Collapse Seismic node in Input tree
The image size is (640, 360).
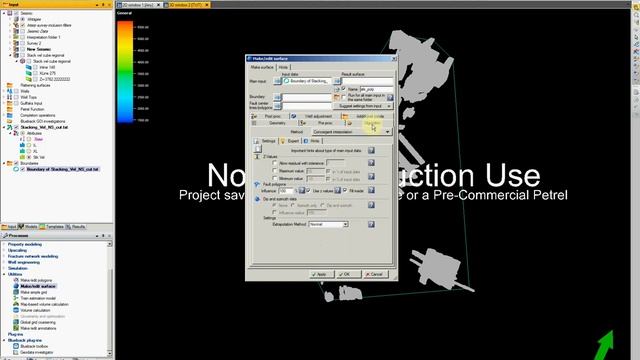4,13
